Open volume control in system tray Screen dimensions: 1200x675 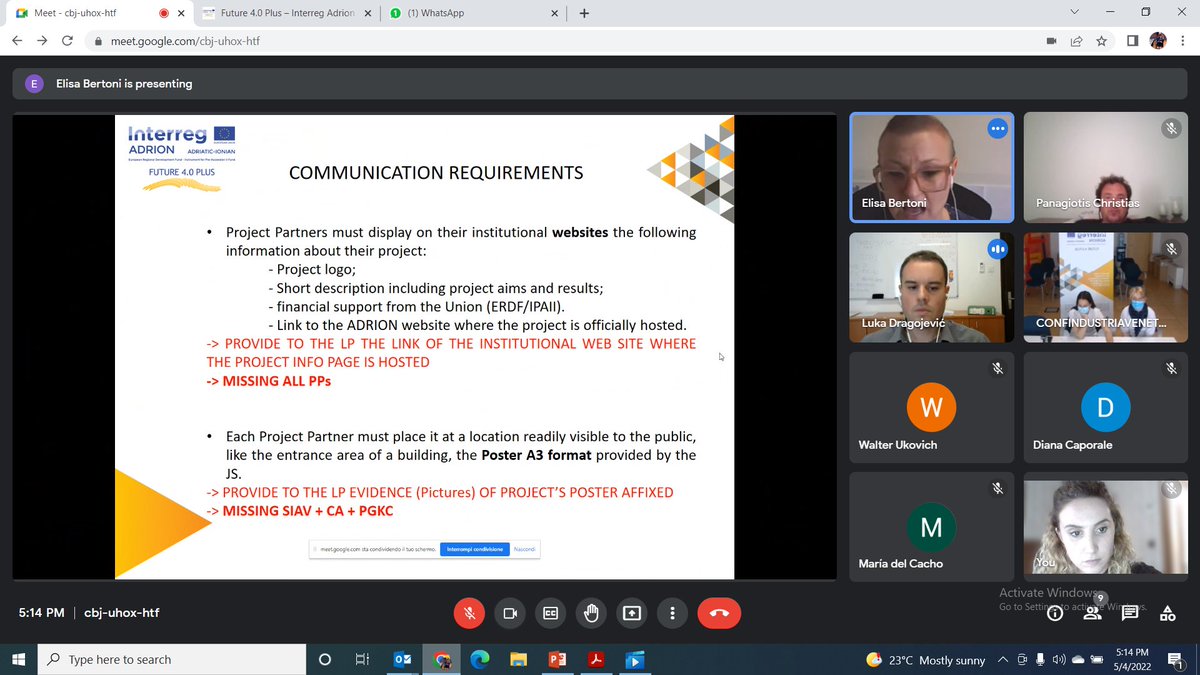tap(1057, 660)
